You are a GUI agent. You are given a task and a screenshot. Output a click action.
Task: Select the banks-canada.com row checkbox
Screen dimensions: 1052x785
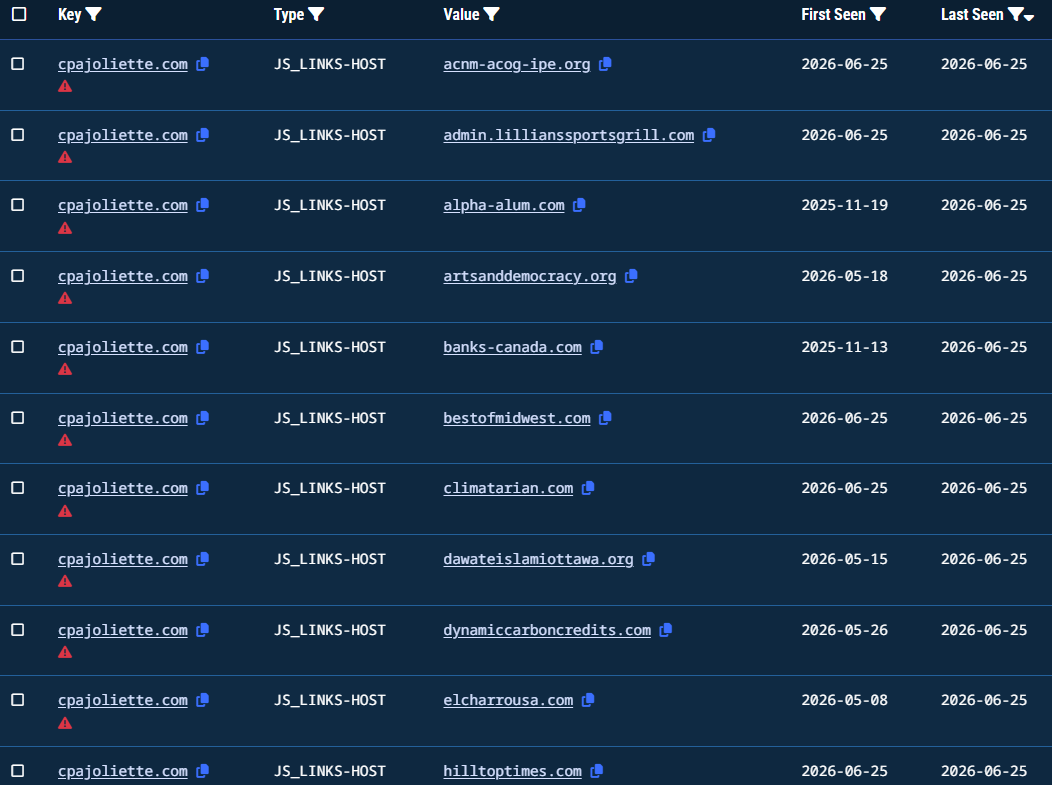(x=18, y=347)
